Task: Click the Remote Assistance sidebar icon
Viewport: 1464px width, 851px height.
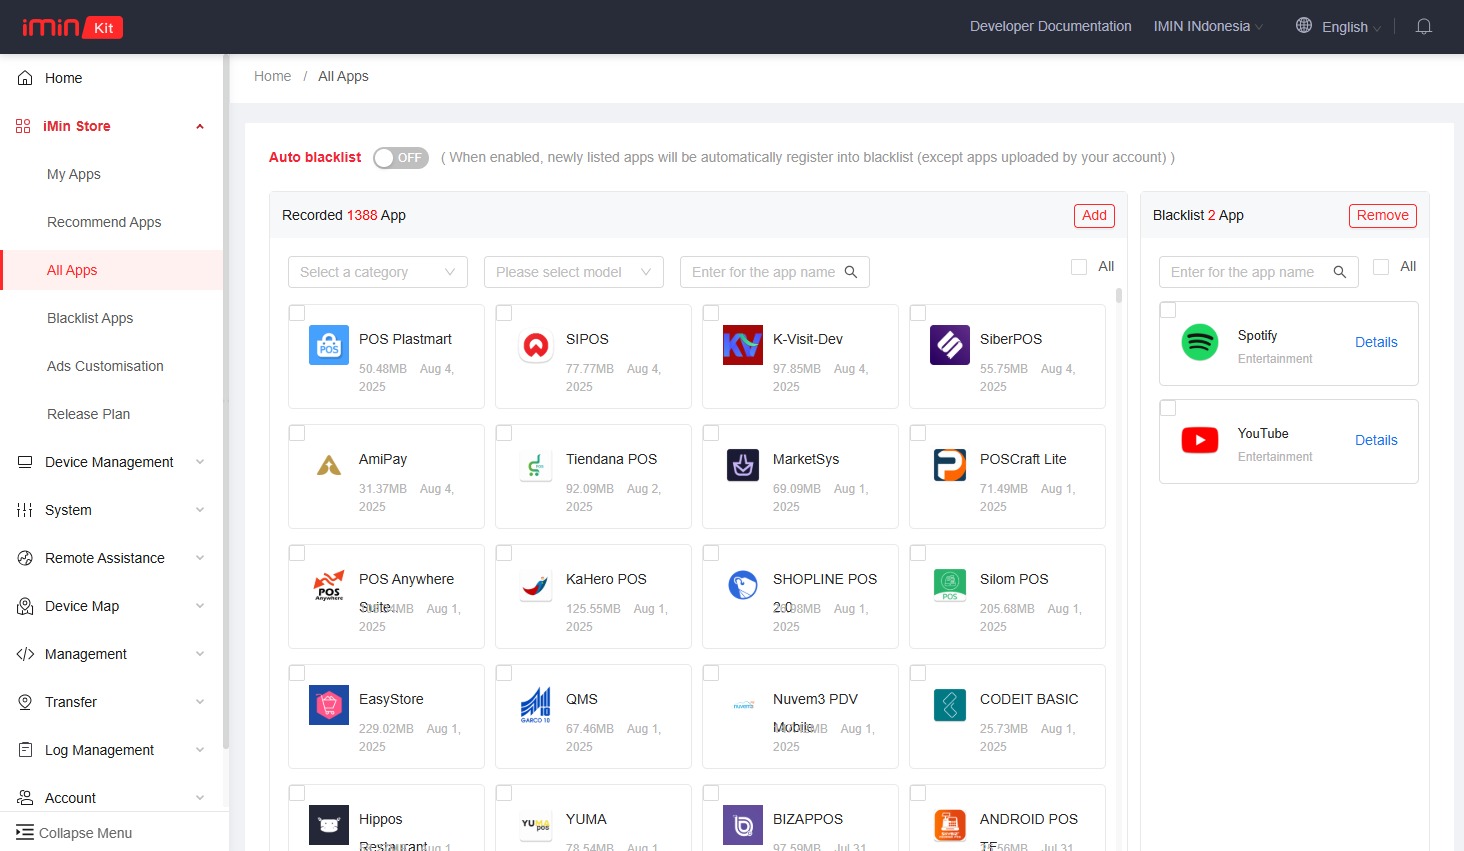Action: click(23, 558)
